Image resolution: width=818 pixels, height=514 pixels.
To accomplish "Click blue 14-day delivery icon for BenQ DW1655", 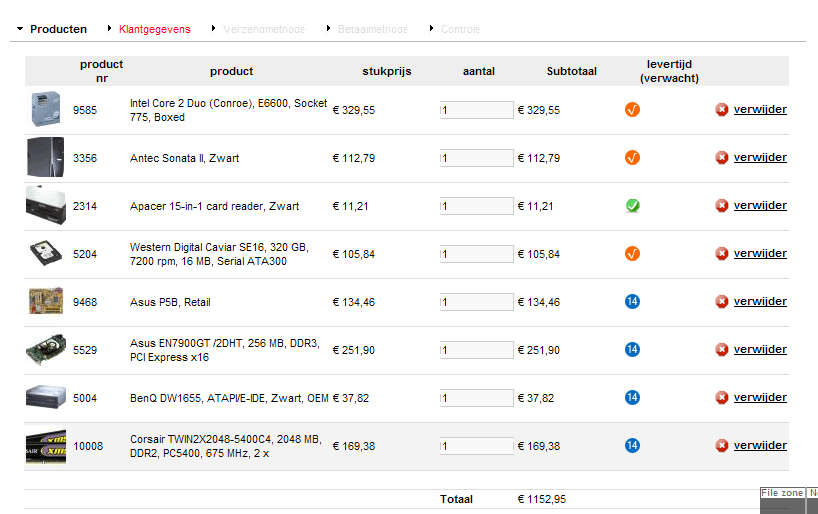I will point(632,398).
